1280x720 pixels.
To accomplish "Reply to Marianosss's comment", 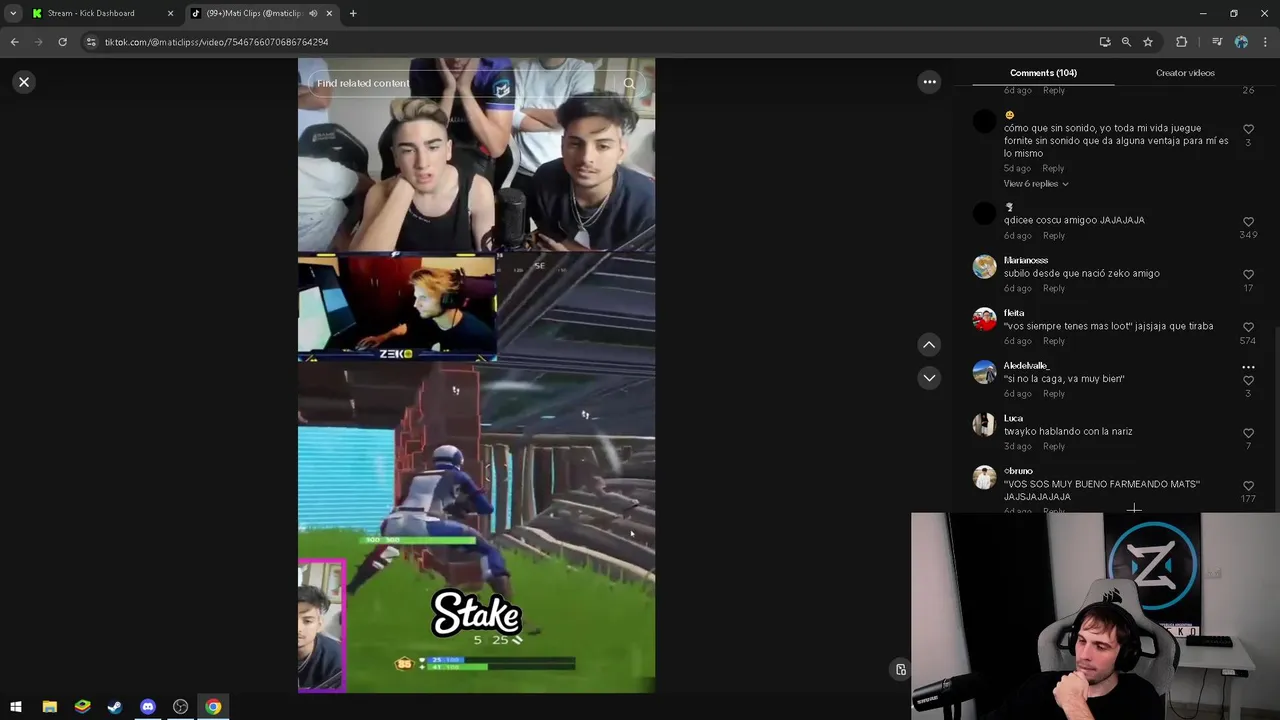I will (x=1053, y=289).
